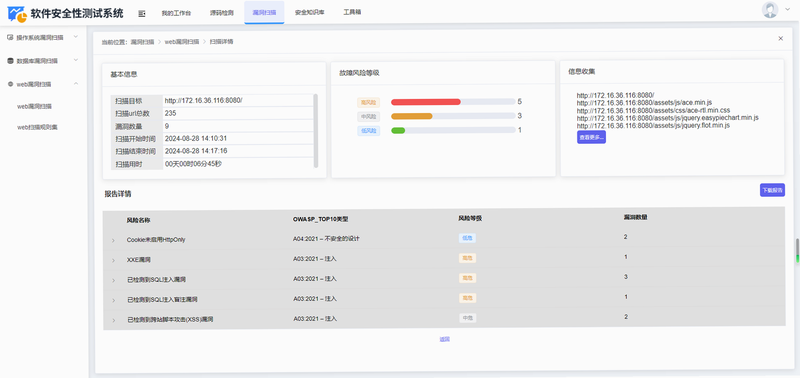Expand the 已检测到SQL注入漏洞 row
Image resolution: width=800 pixels, height=378 pixels.
[113, 280]
